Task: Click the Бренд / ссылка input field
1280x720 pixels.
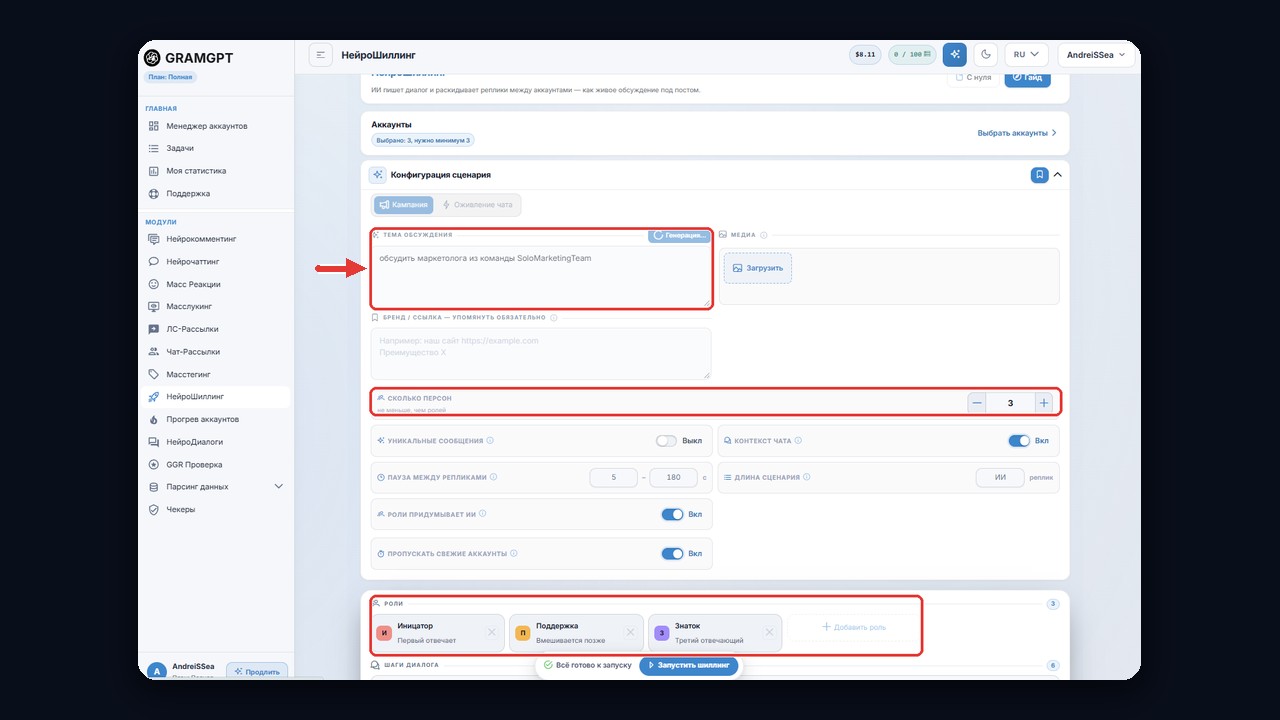Action: 541,354
